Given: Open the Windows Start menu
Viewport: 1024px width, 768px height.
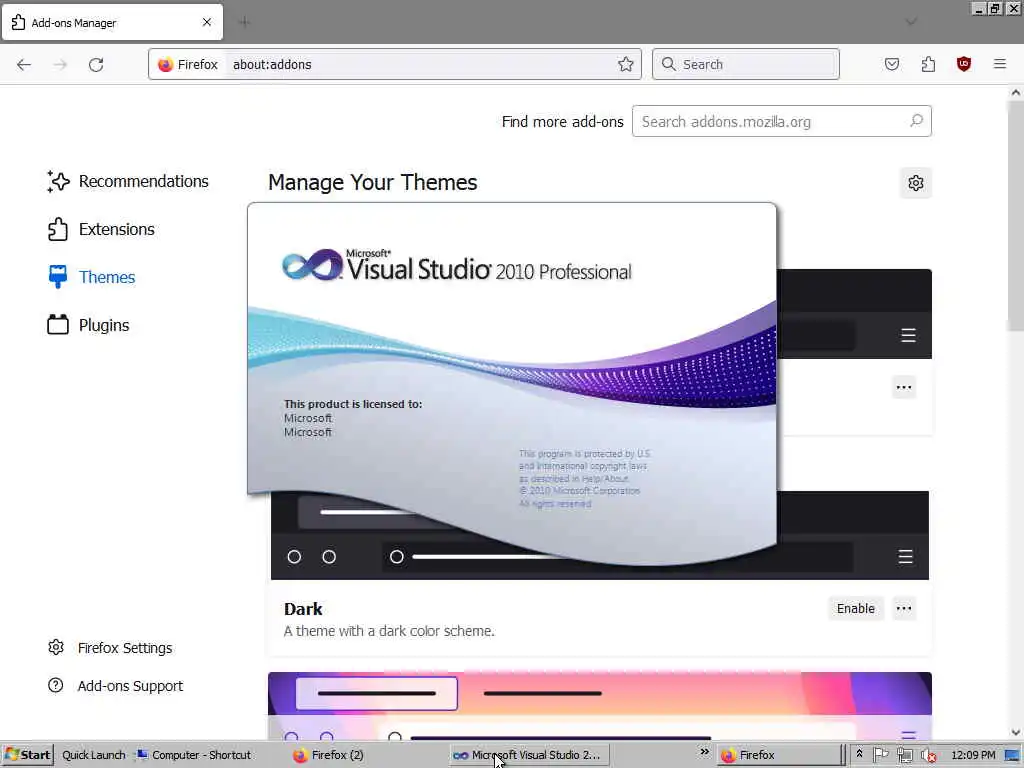Looking at the screenshot, I should (x=27, y=755).
